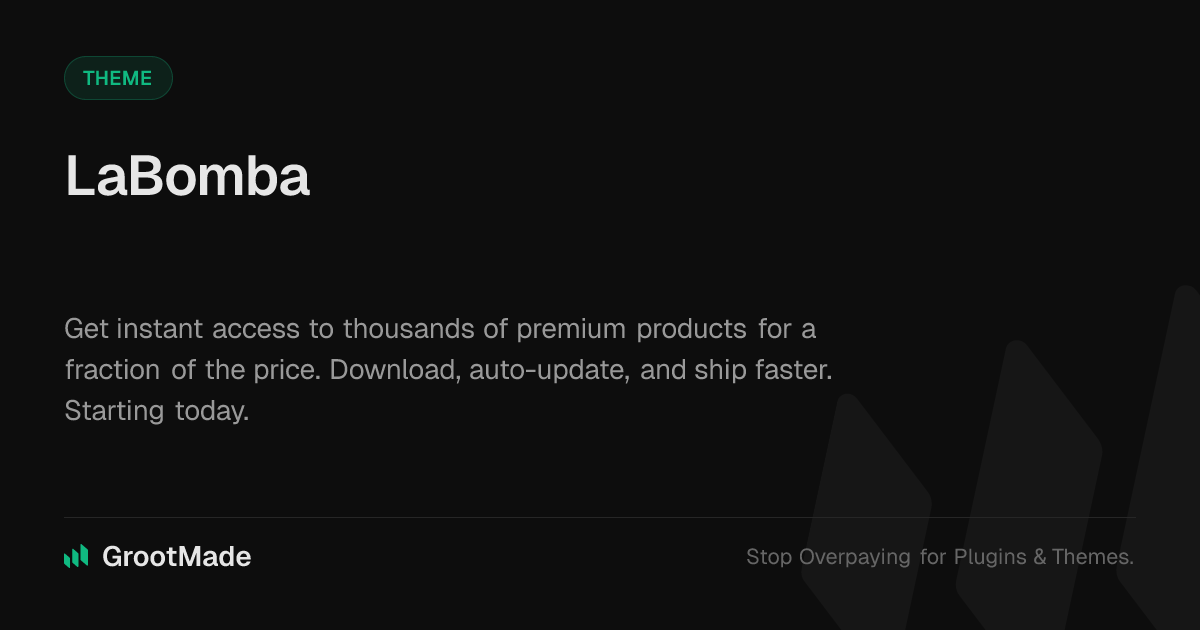Click the "Starting today." text
Viewport: 1200px width, 630px height.
(x=156, y=410)
